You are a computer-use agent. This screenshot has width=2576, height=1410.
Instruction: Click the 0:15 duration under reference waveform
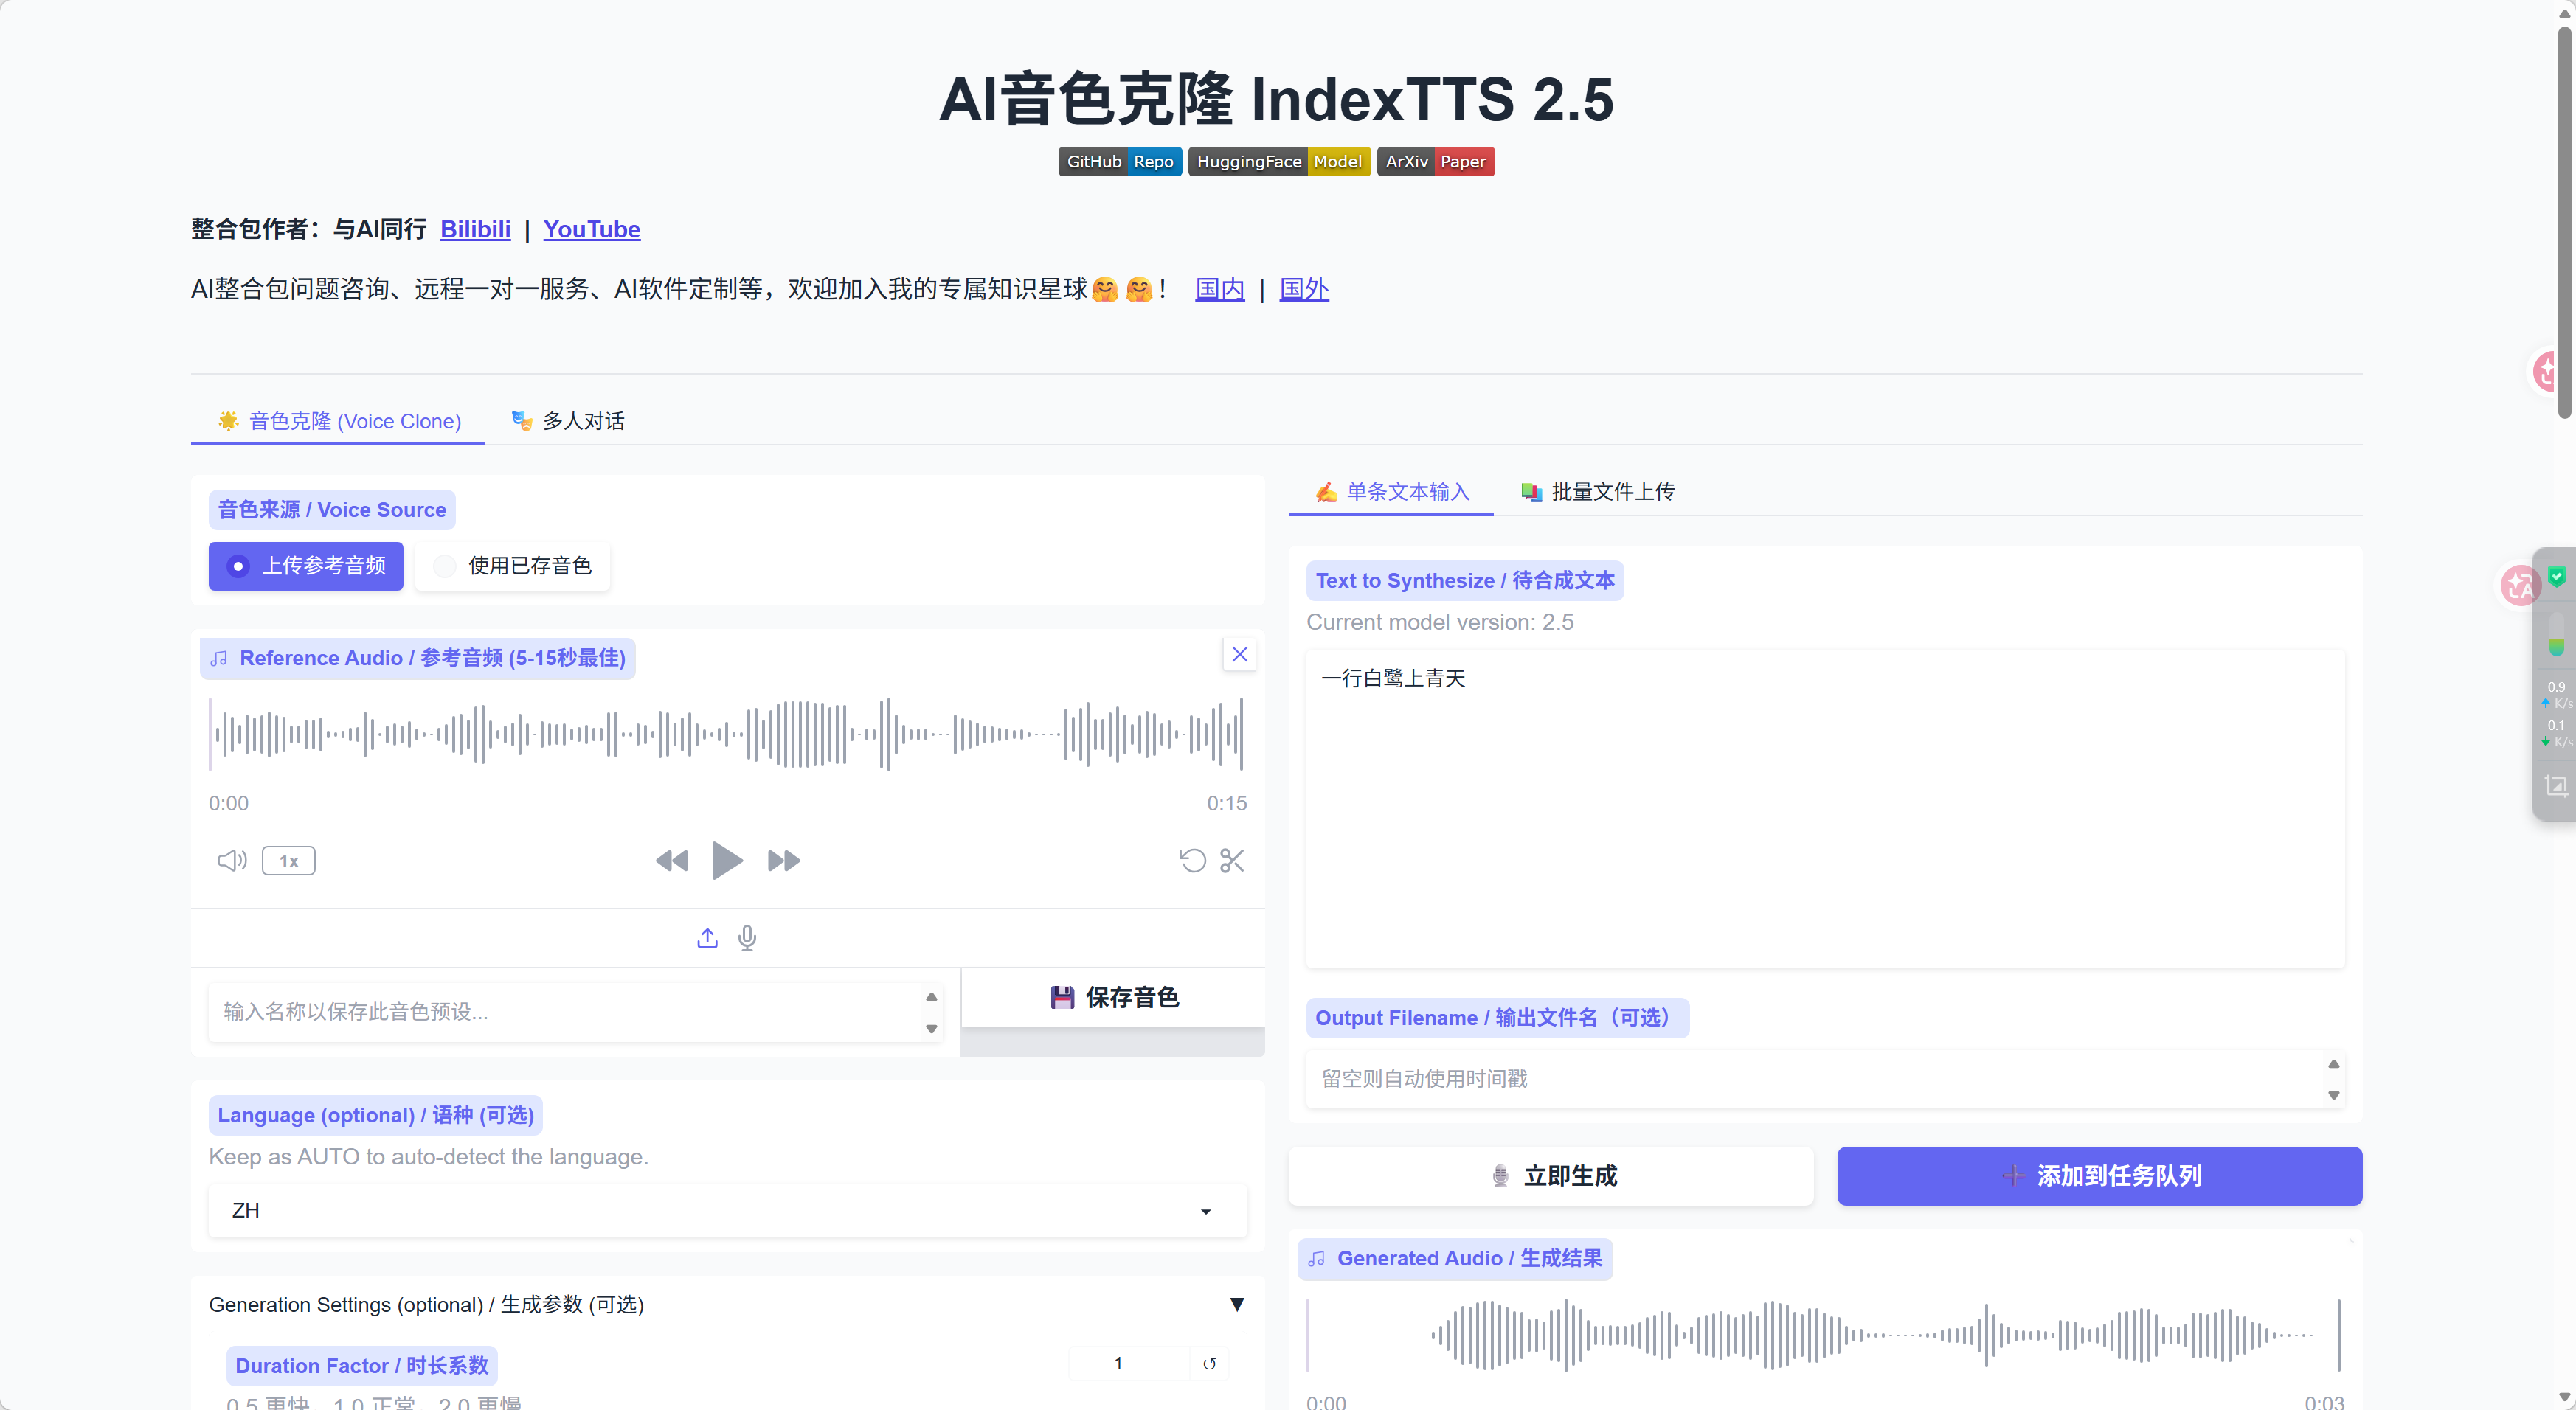point(1227,803)
